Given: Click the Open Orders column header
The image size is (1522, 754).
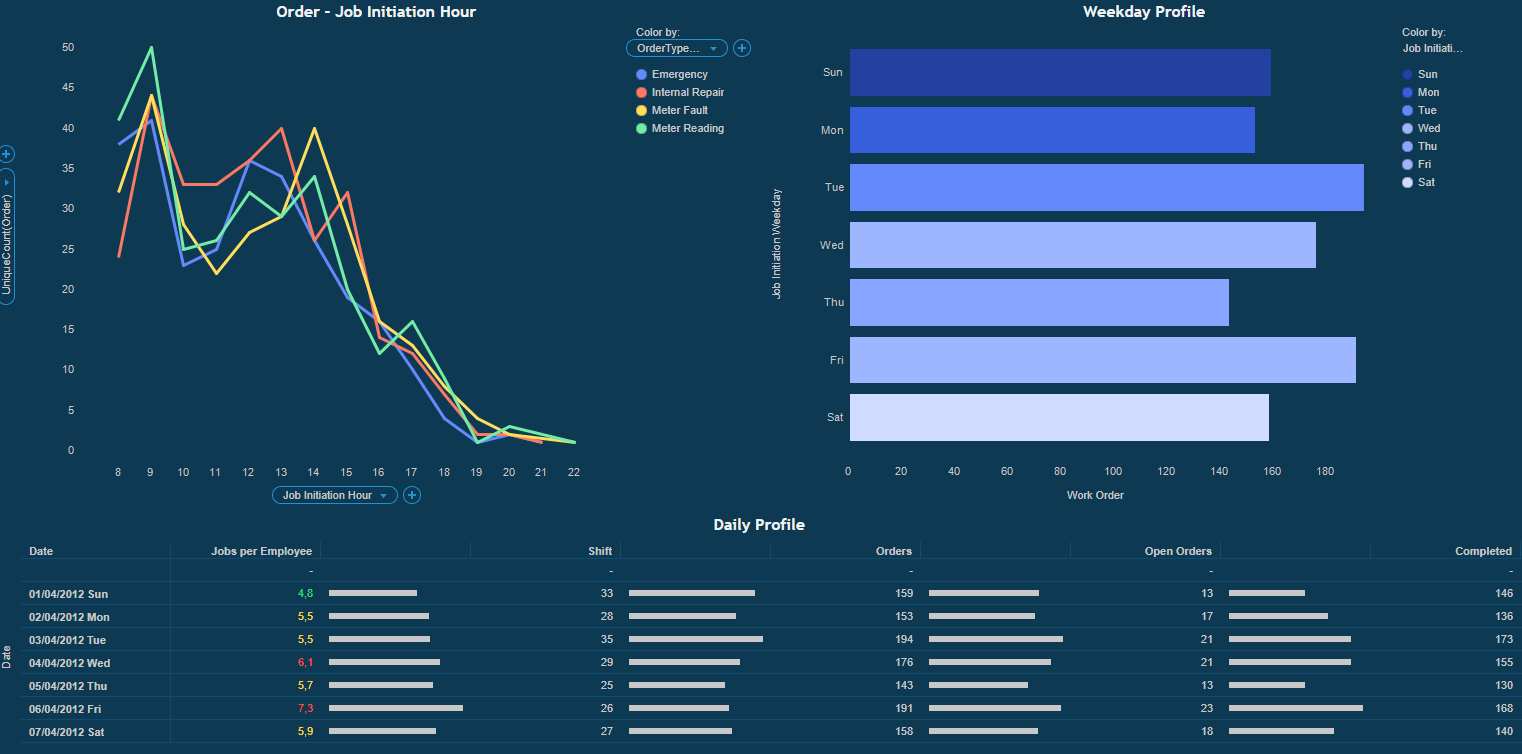Looking at the screenshot, I should point(1177,551).
